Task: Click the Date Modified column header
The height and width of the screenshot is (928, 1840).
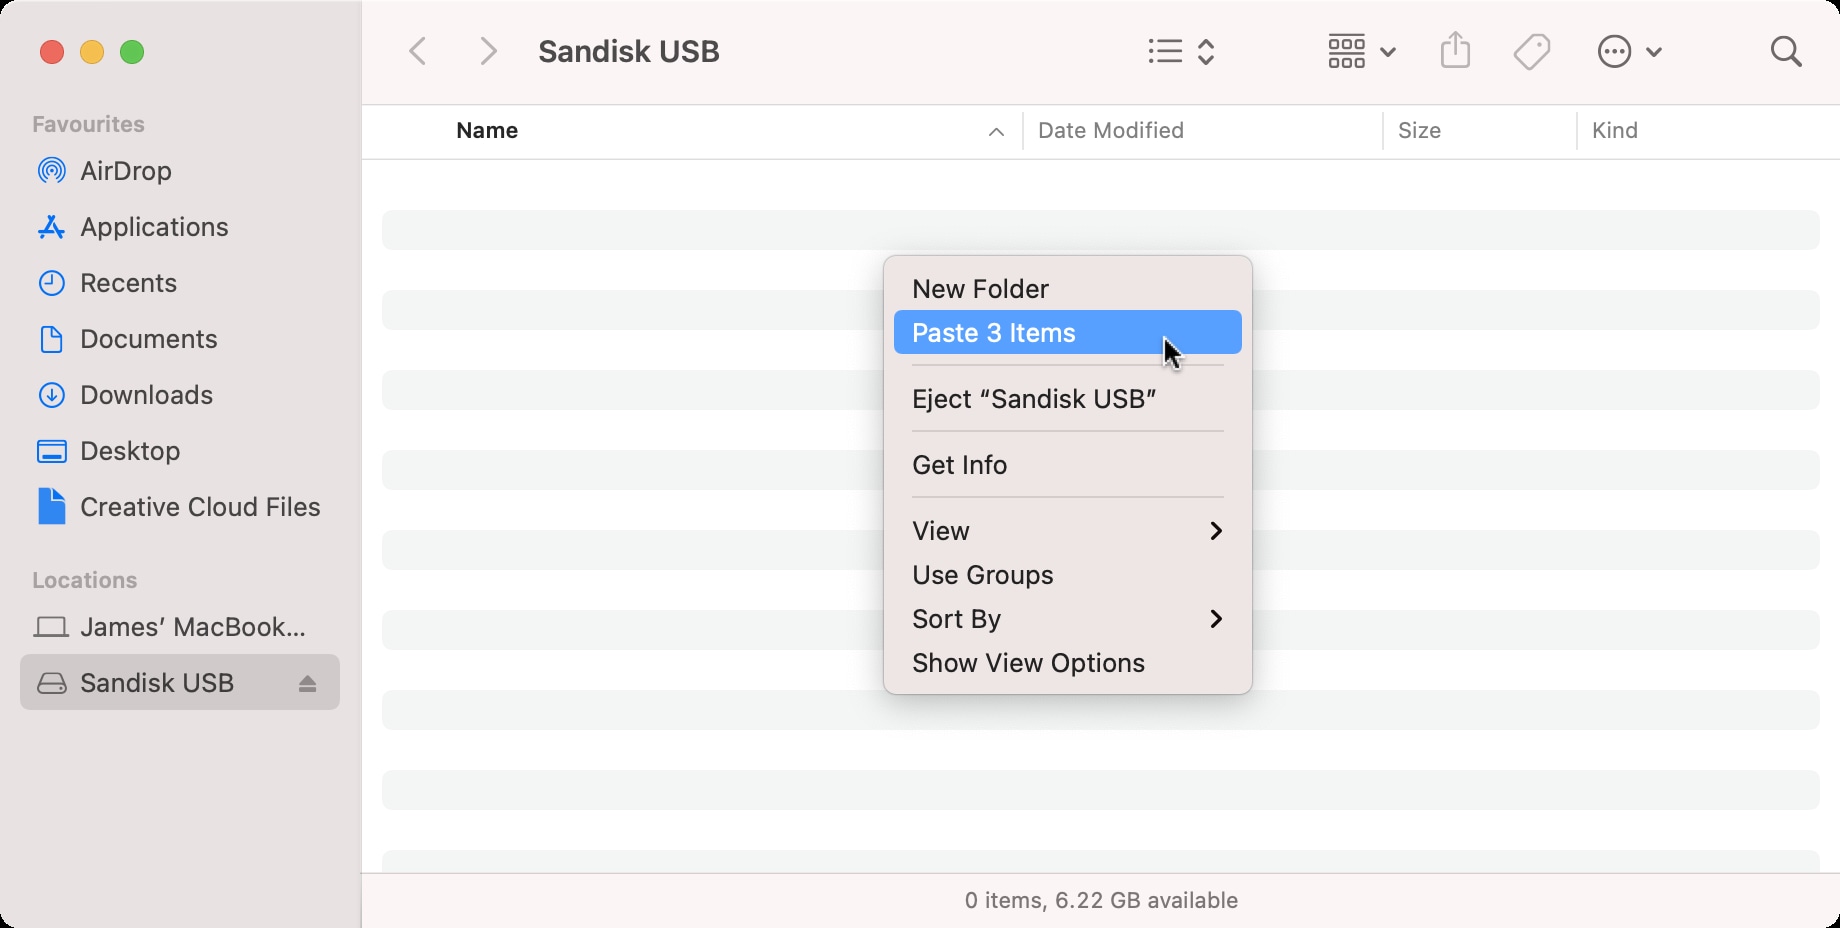Action: [x=1110, y=131]
